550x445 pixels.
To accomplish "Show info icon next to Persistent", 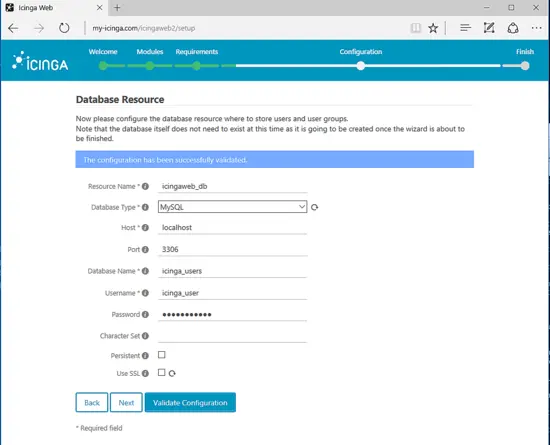I will click(145, 356).
